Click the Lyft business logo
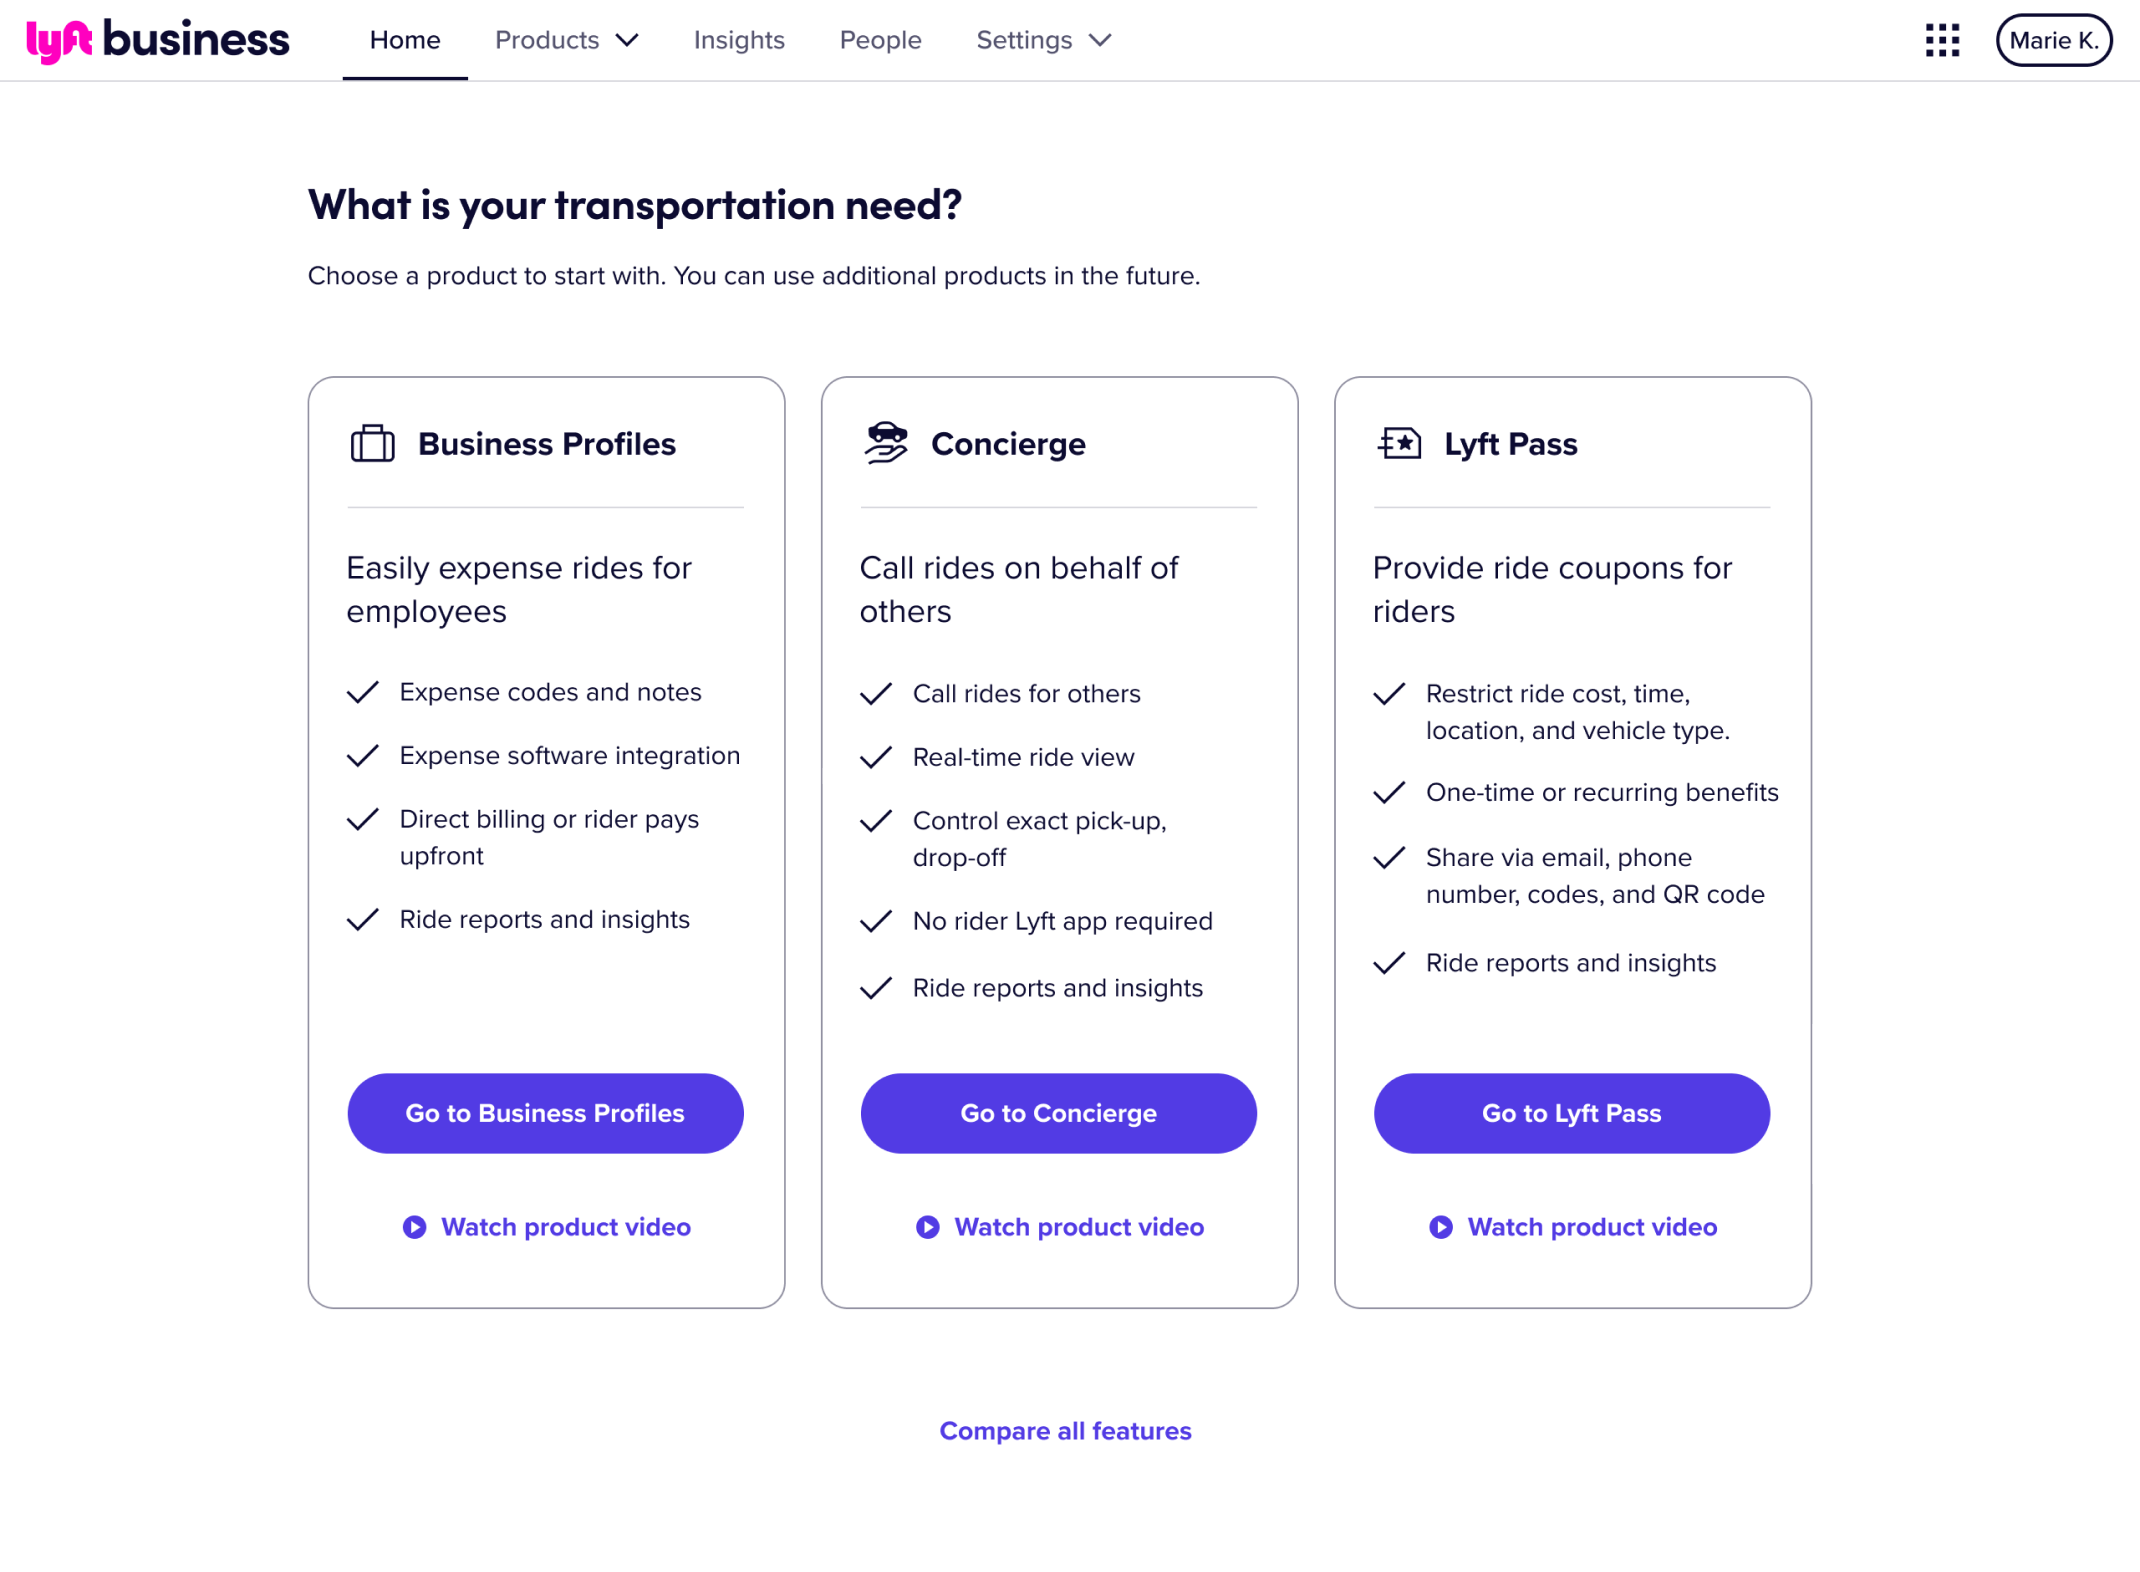This screenshot has width=2140, height=1572. tap(158, 40)
